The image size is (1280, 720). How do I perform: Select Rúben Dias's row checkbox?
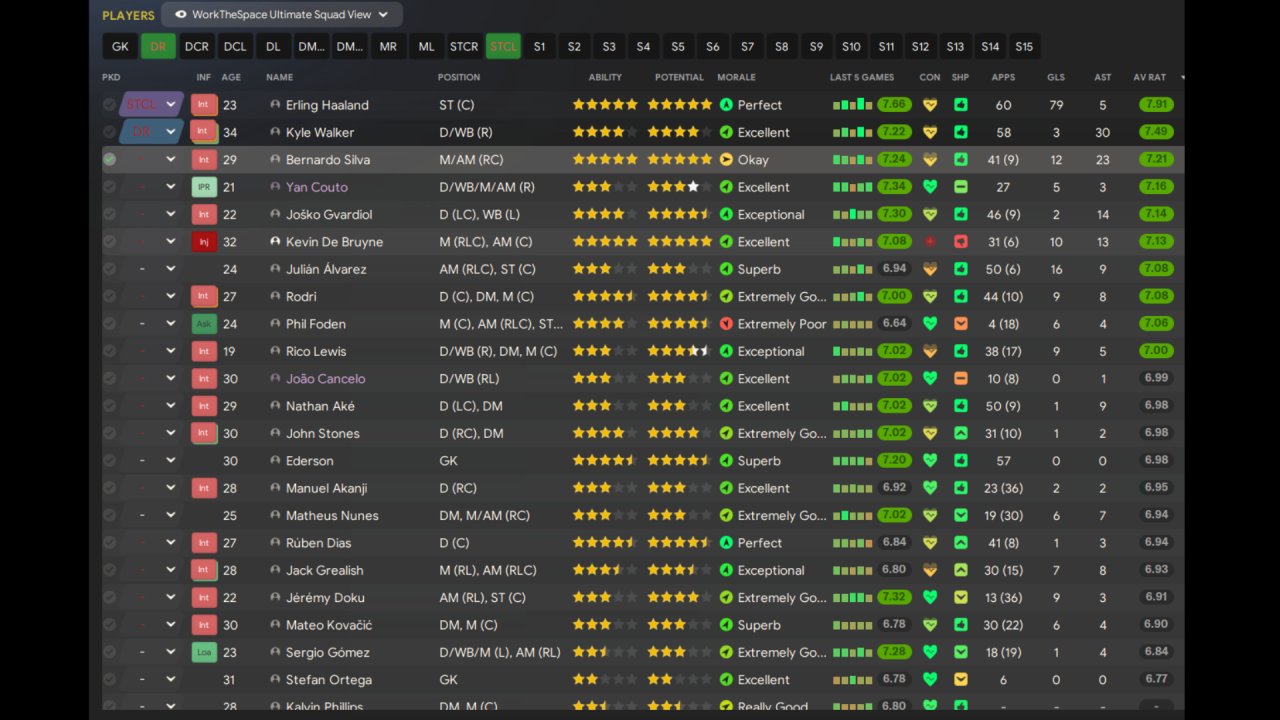(x=109, y=543)
